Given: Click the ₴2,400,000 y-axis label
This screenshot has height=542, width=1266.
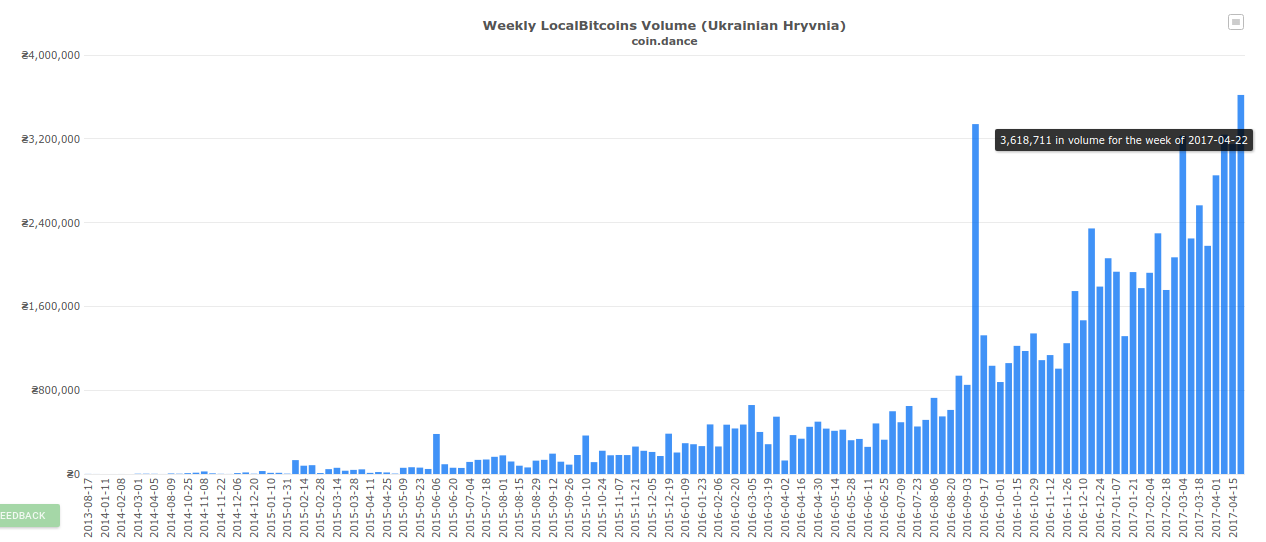Looking at the screenshot, I should coord(50,223).
